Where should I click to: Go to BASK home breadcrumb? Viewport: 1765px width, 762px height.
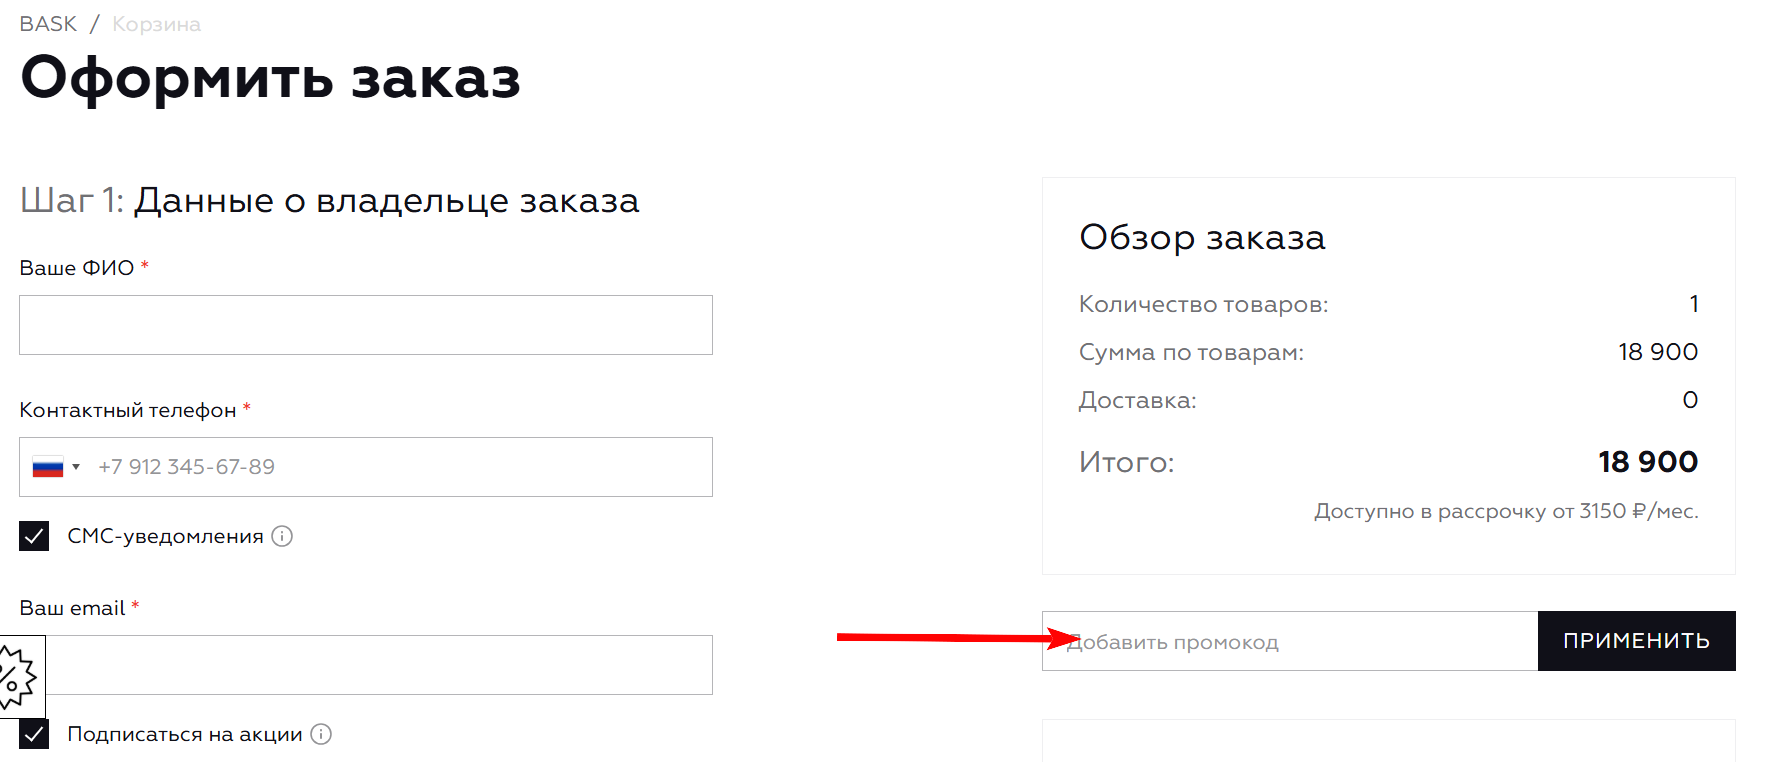[48, 24]
